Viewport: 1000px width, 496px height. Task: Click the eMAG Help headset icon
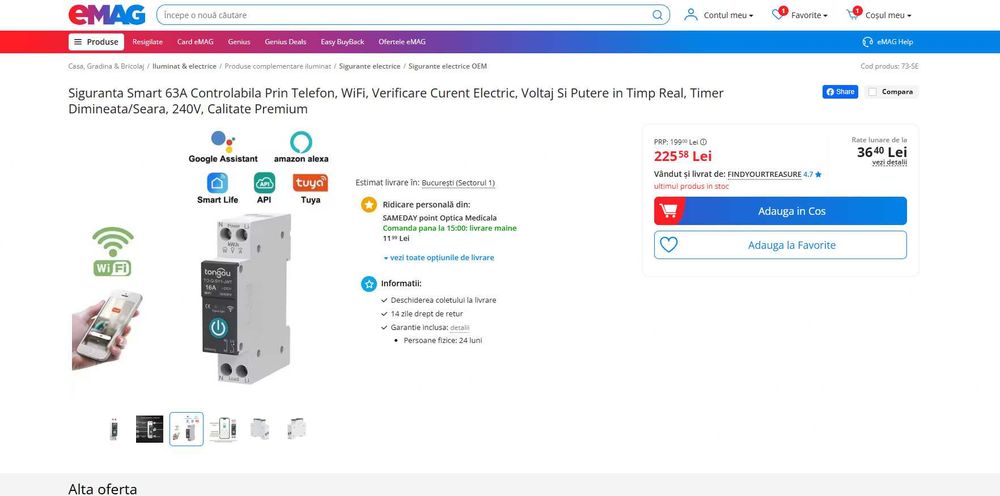[868, 42]
